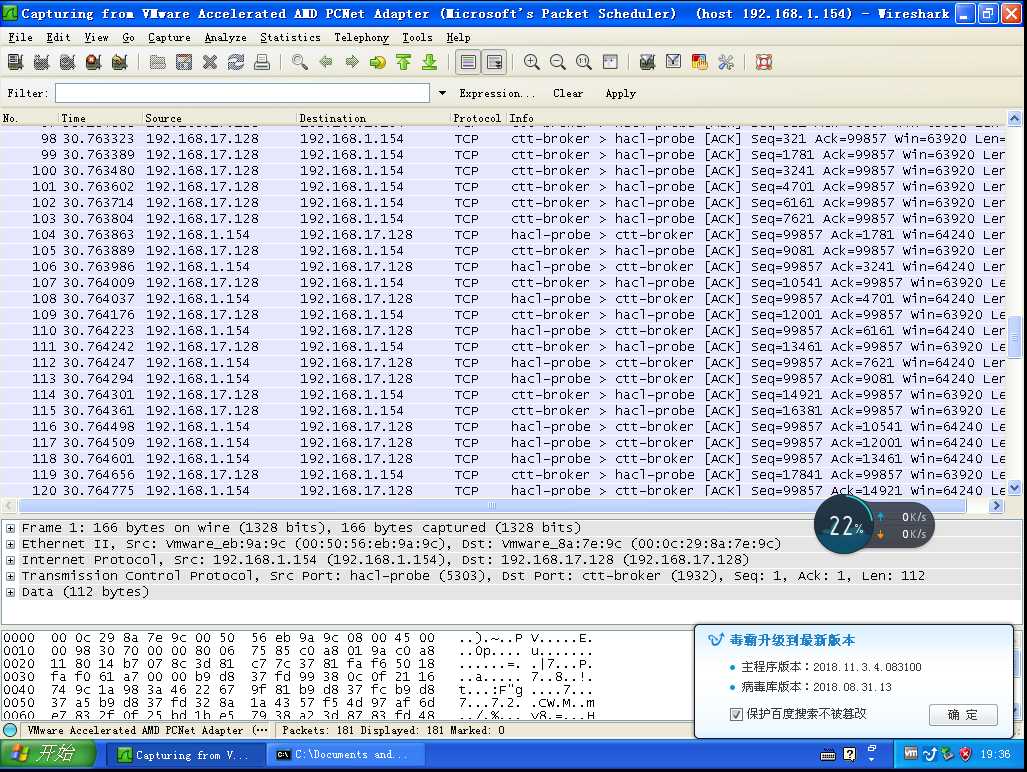Screen dimensions: 1027x772
Task: Open Wireshark preferences tools icon
Action: pos(726,62)
